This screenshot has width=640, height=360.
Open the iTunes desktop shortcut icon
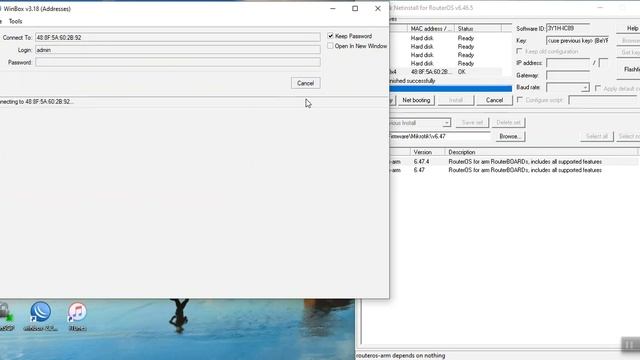77,316
